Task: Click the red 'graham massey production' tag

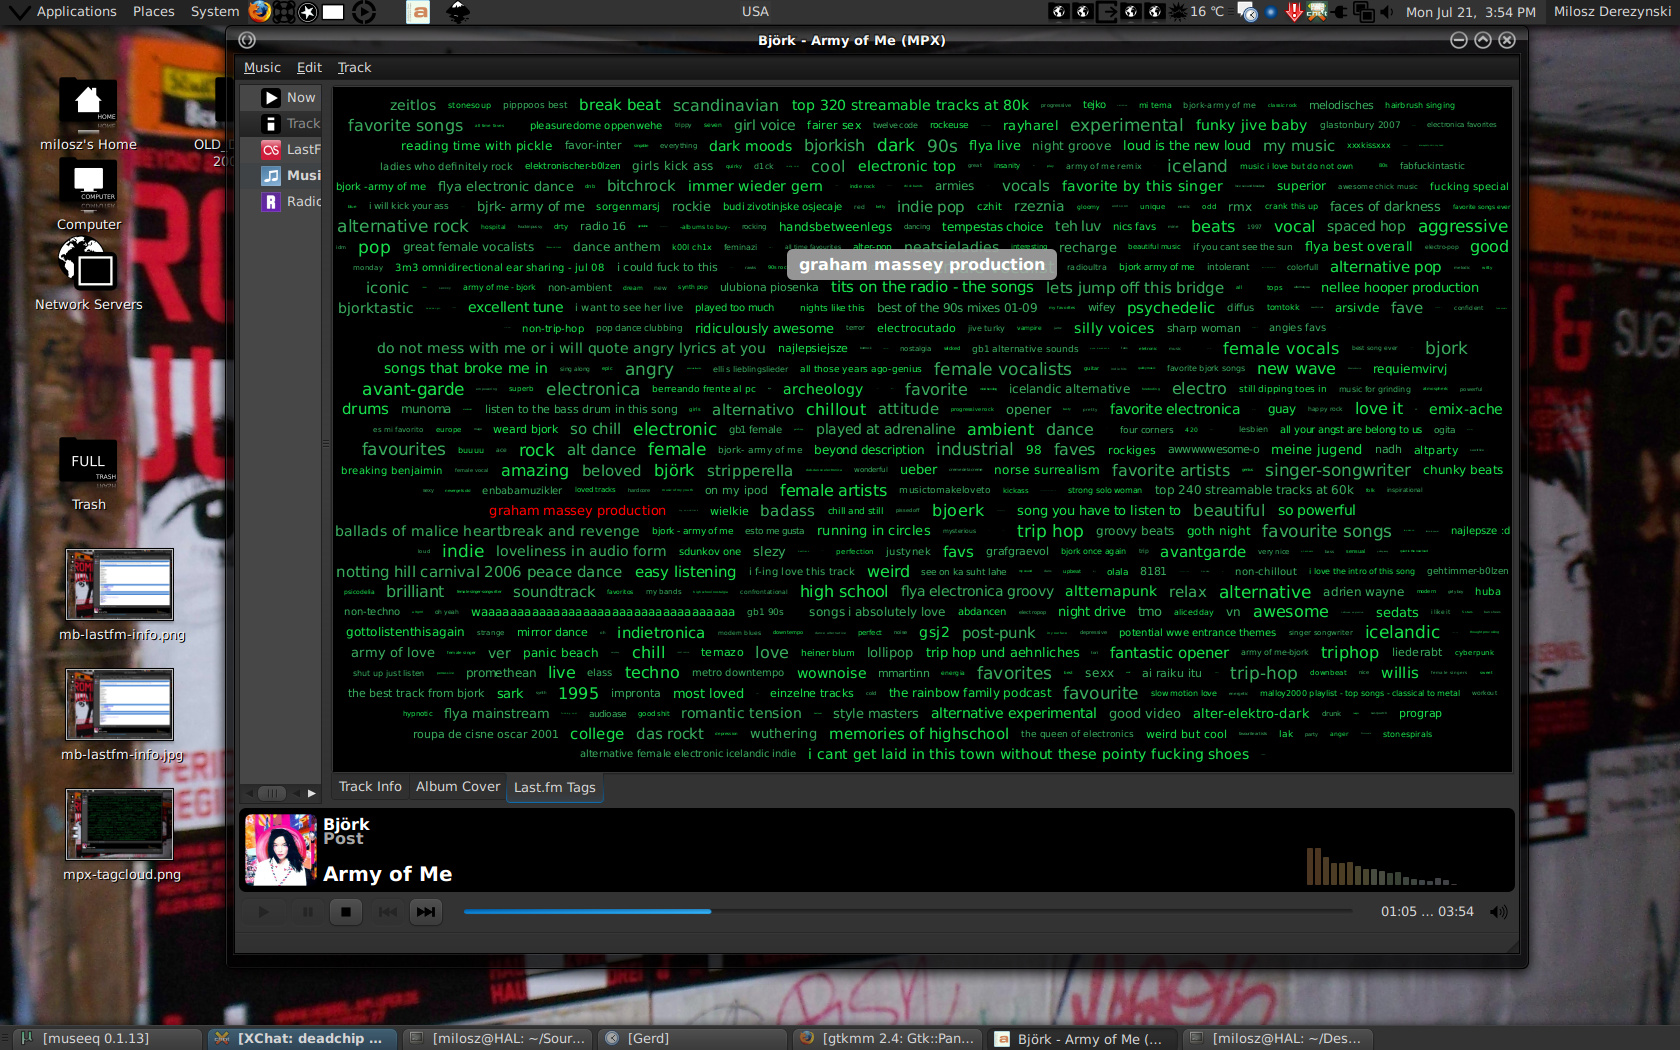Action: pyautogui.click(x=577, y=511)
